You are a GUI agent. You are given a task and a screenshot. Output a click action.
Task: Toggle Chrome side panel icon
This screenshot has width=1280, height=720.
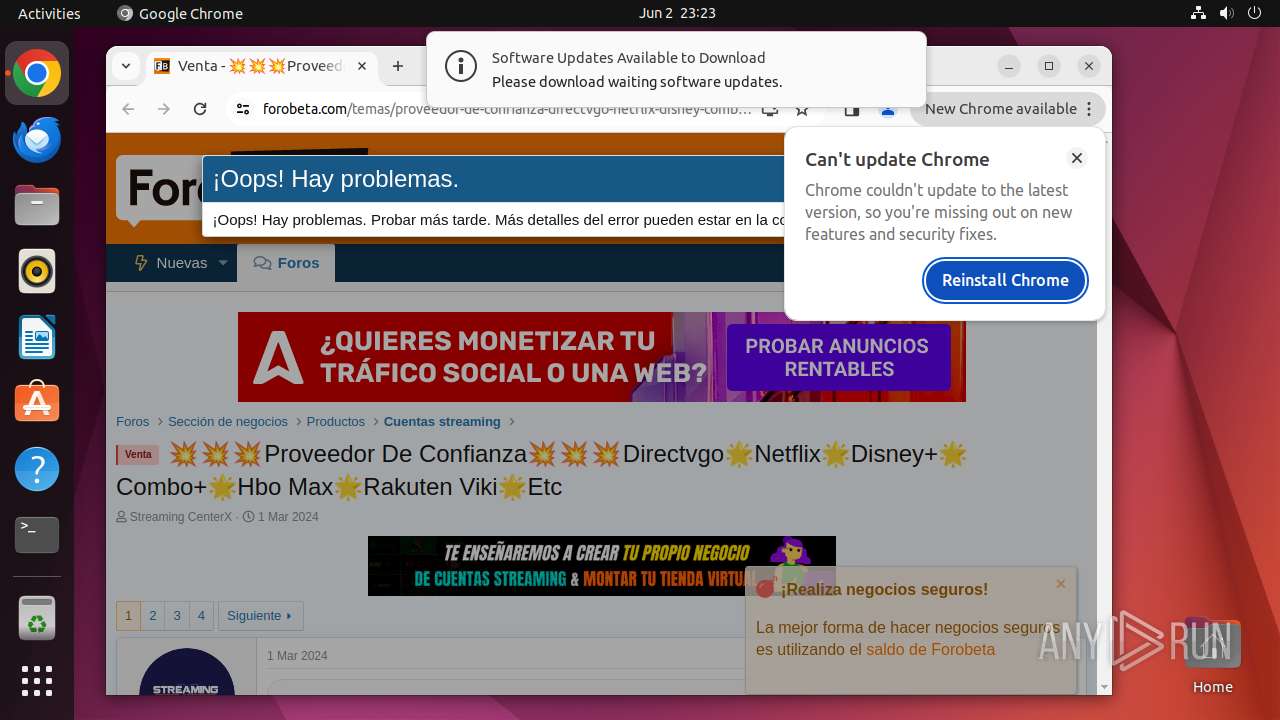852,109
